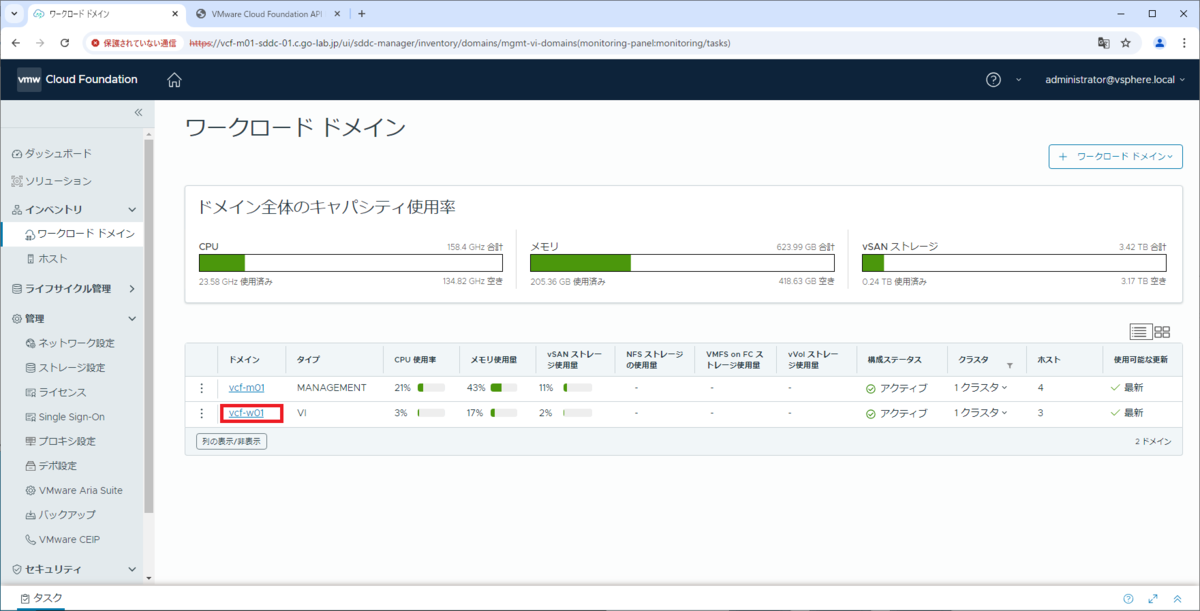Screen dimensions: 1200x611
Task: Open the browser profile icon
Action: pyautogui.click(x=1159, y=43)
